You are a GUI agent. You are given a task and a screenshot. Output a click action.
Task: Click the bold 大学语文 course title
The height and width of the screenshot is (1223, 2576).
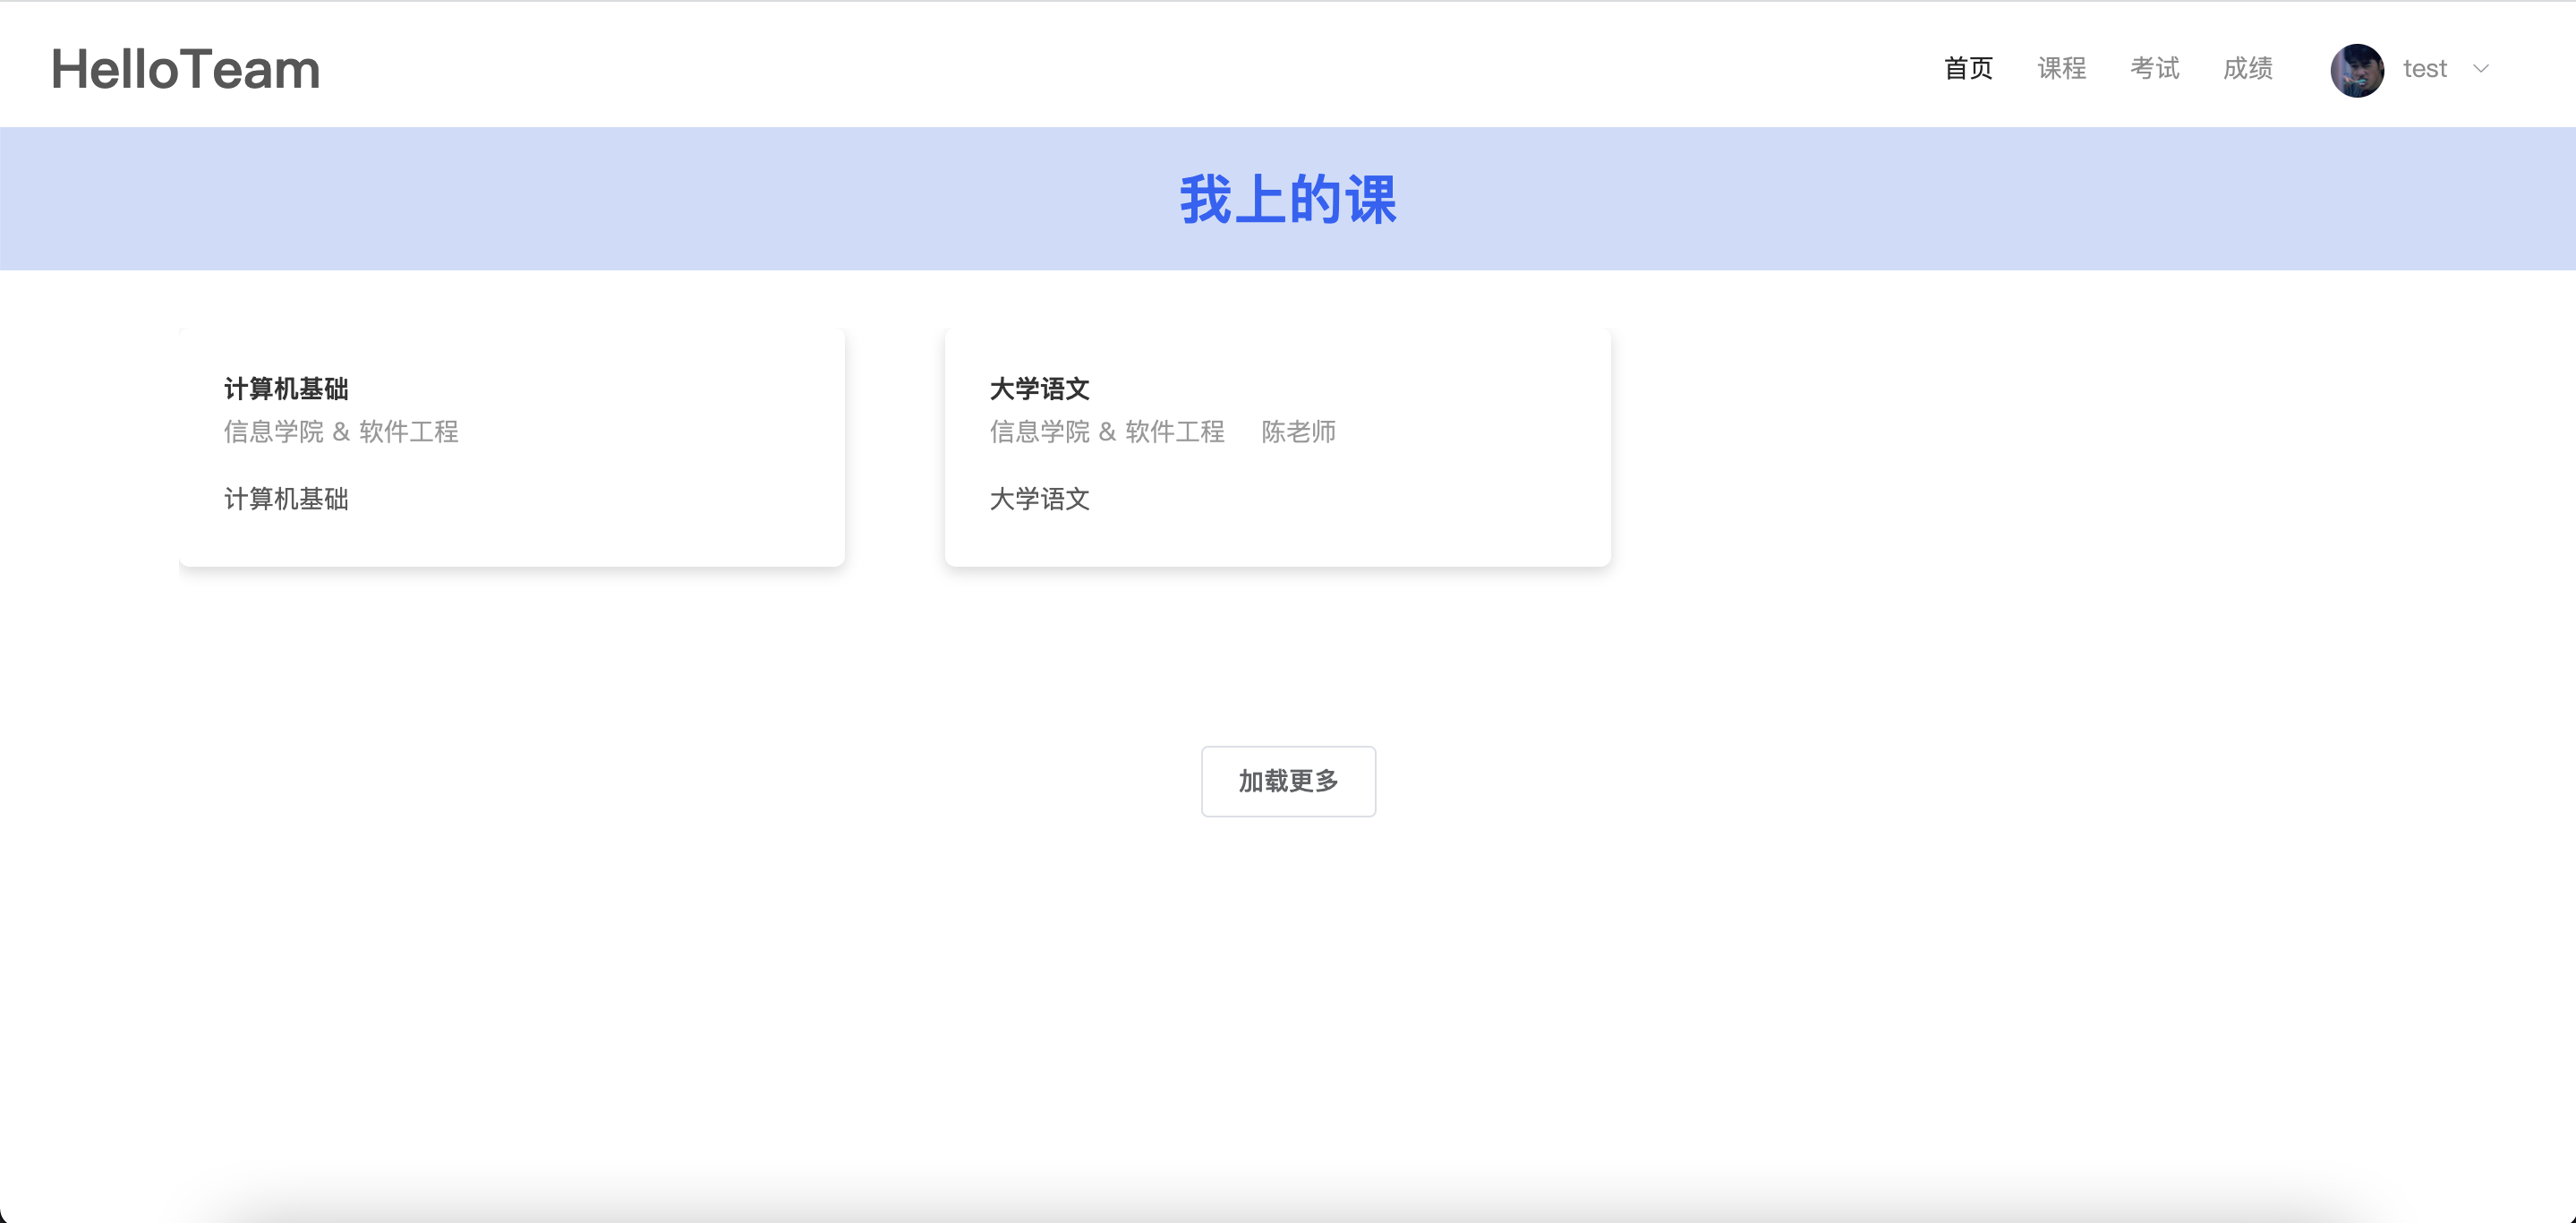tap(1039, 388)
